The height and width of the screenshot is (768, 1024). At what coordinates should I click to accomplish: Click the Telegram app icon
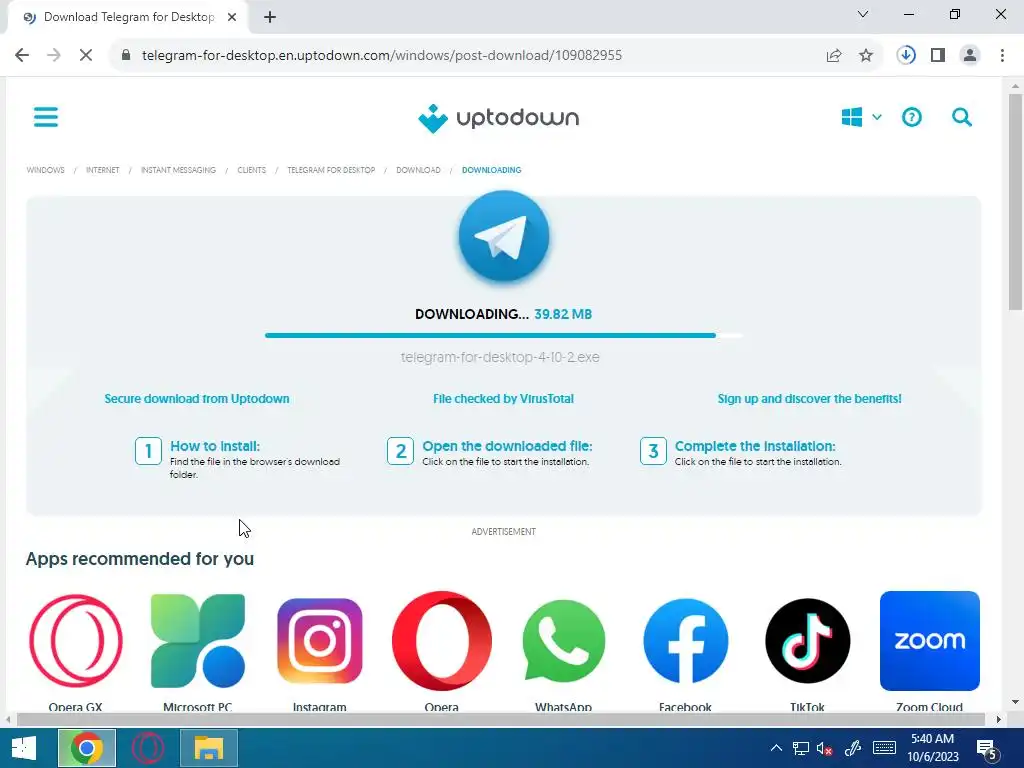504,236
